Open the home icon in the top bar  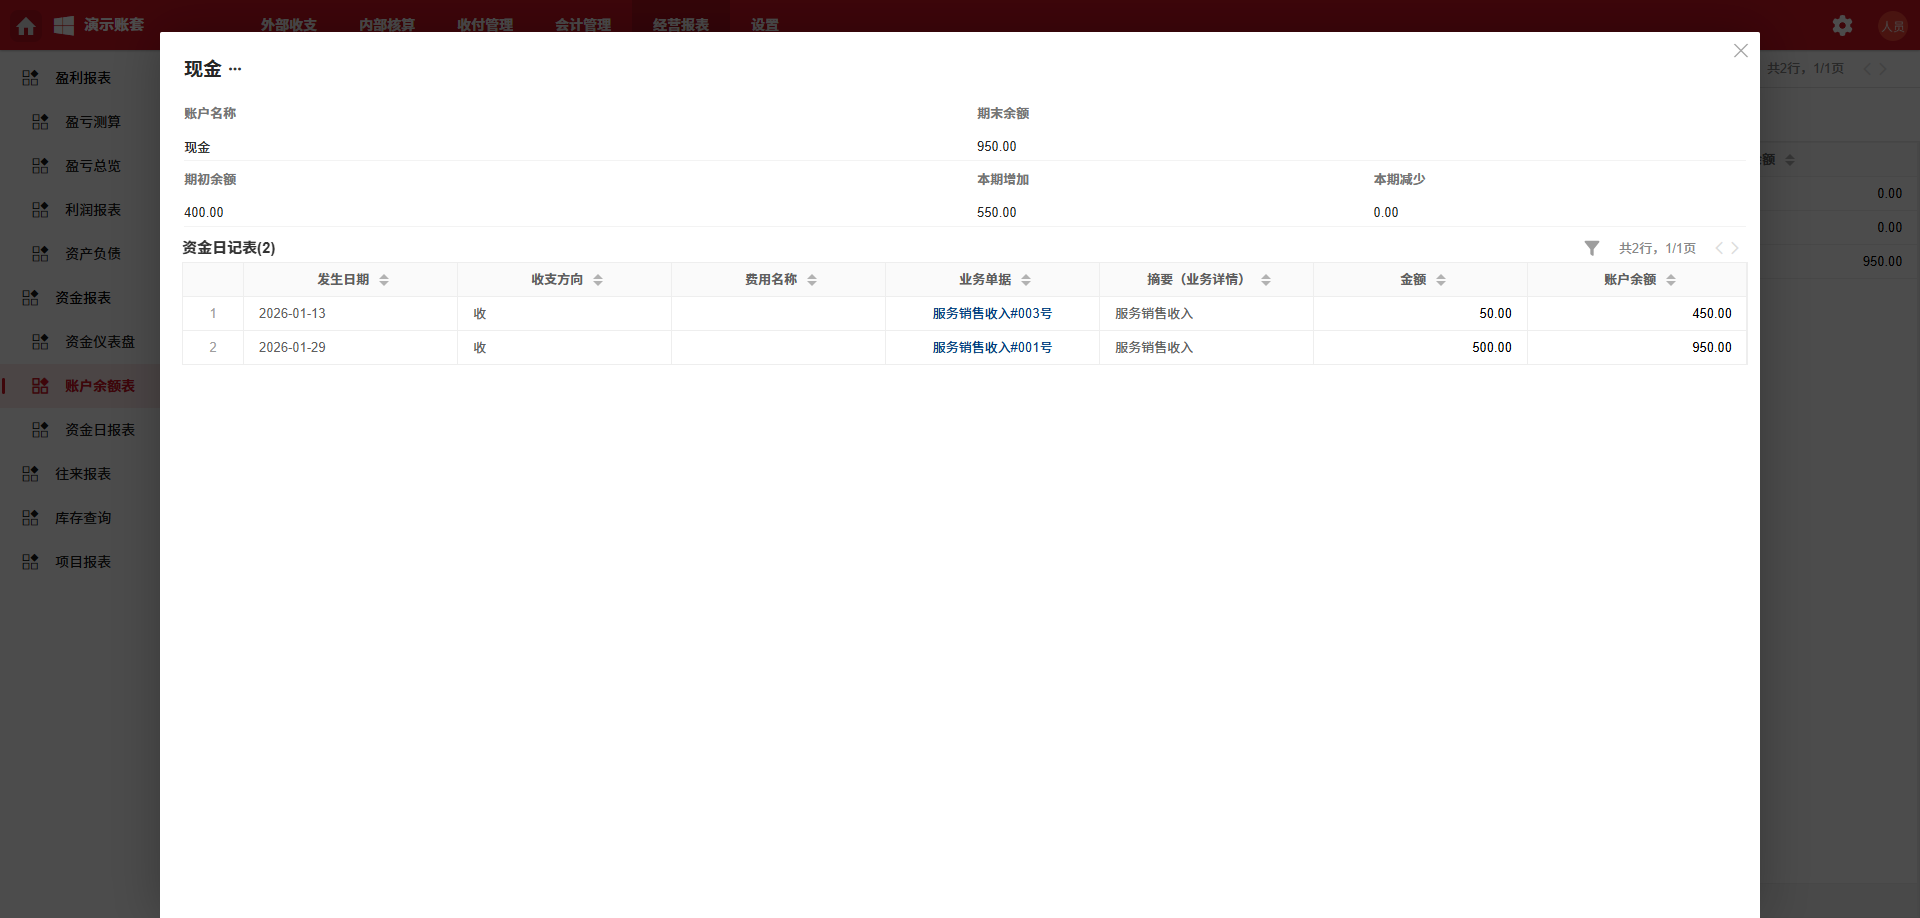[25, 25]
